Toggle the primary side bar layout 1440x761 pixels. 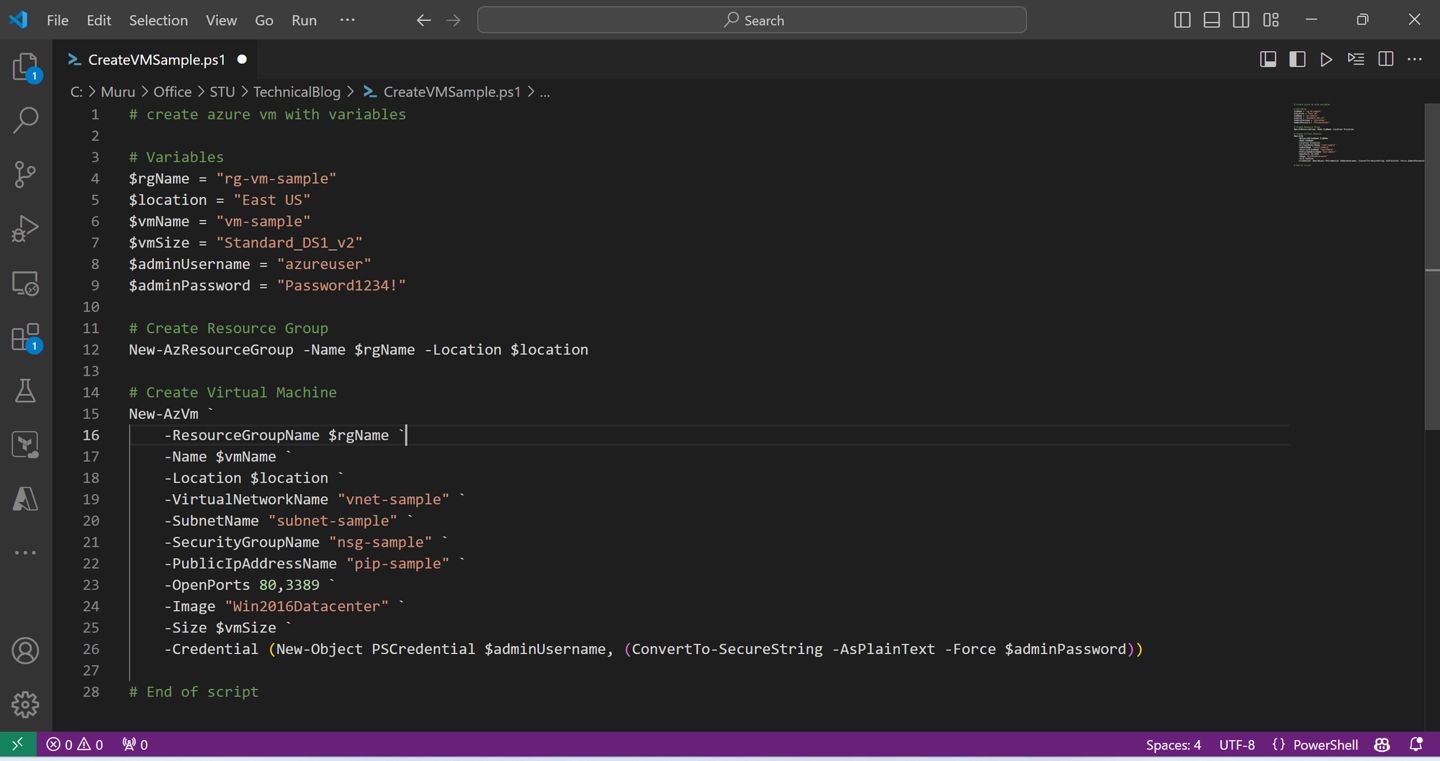click(1182, 20)
